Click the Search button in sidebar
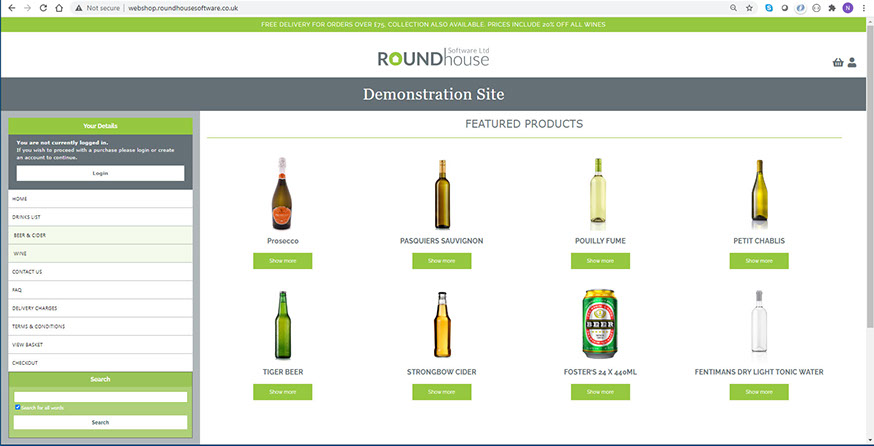The height and width of the screenshot is (446, 874). tap(100, 423)
